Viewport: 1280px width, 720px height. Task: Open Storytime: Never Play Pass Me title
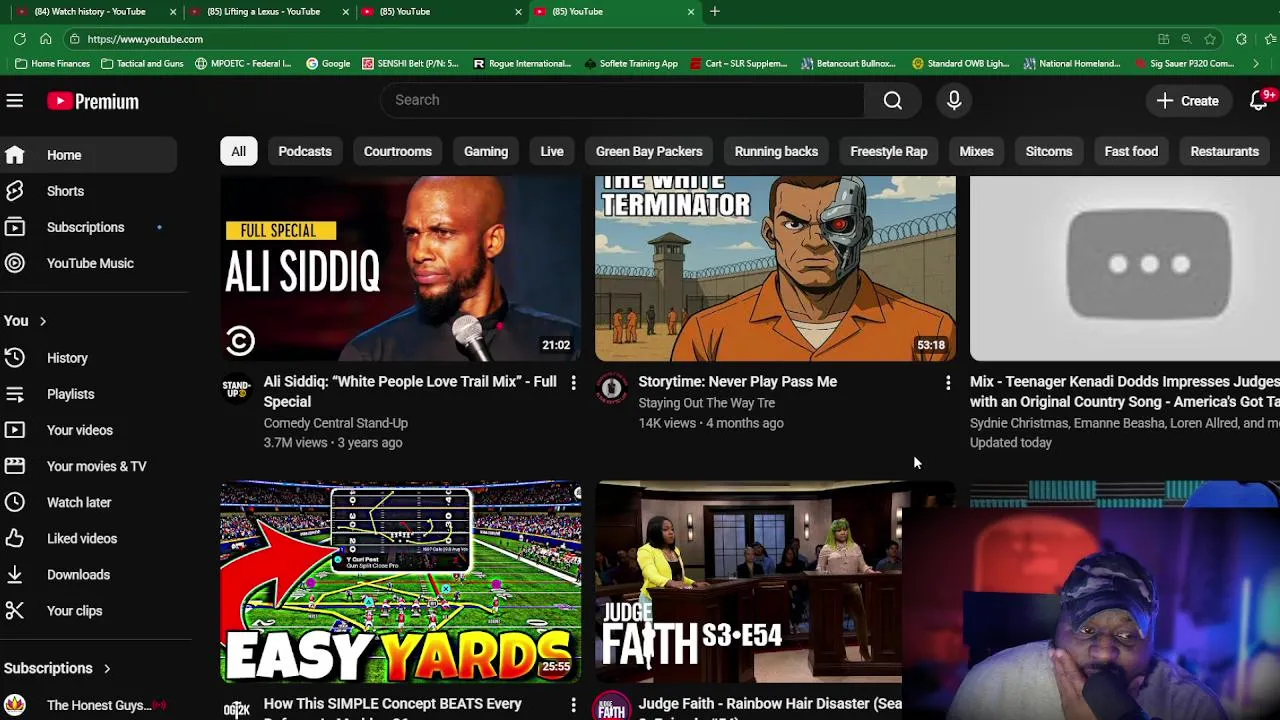click(737, 381)
